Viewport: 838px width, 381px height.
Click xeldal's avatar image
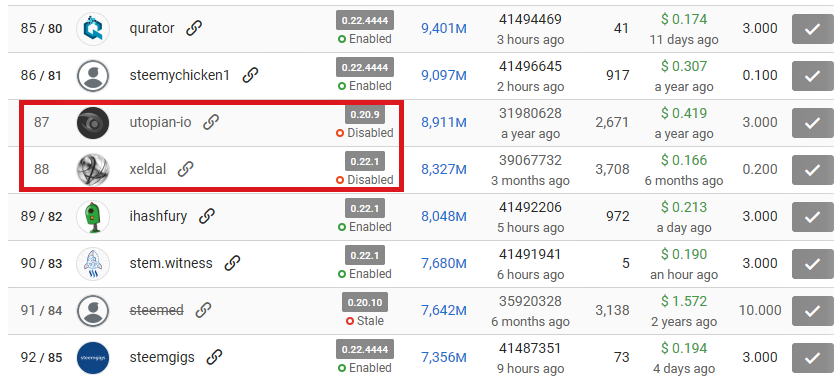coord(93,170)
